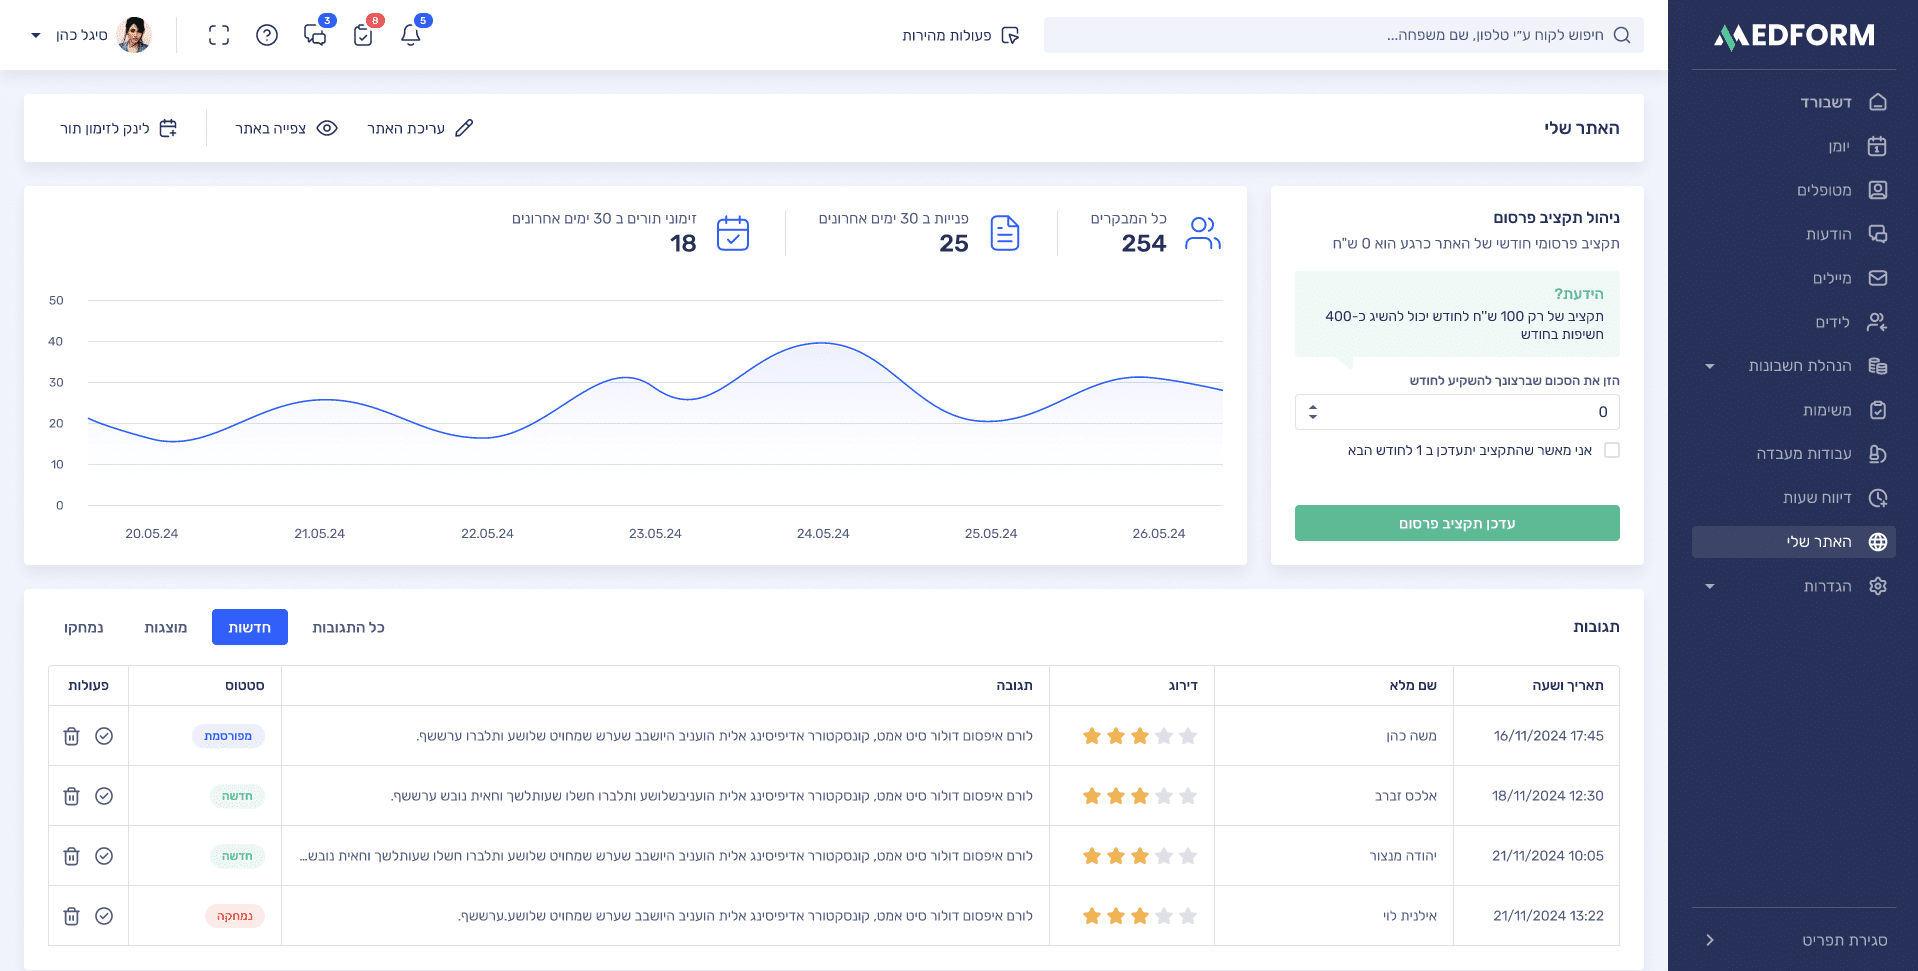Expand the הגדרות submenu arrow
Image resolution: width=1918 pixels, height=971 pixels.
[1710, 586]
